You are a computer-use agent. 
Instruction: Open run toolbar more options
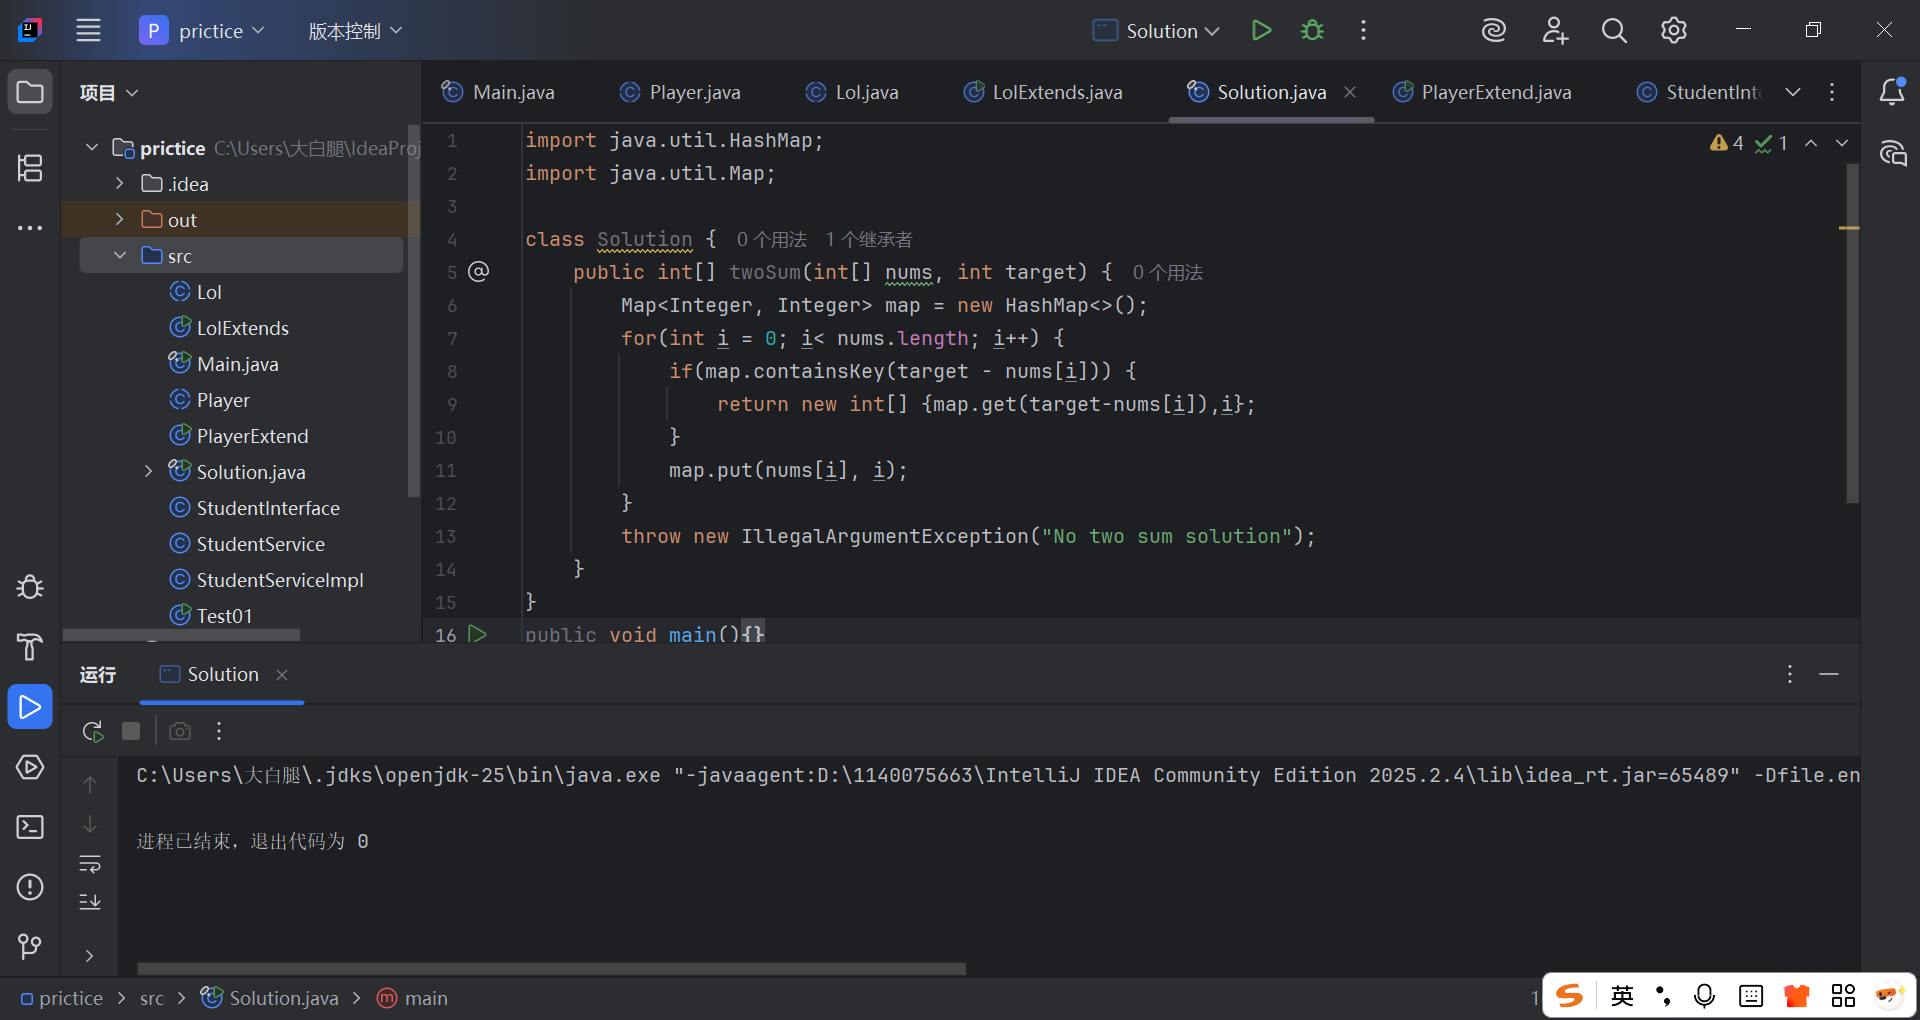coord(219,731)
